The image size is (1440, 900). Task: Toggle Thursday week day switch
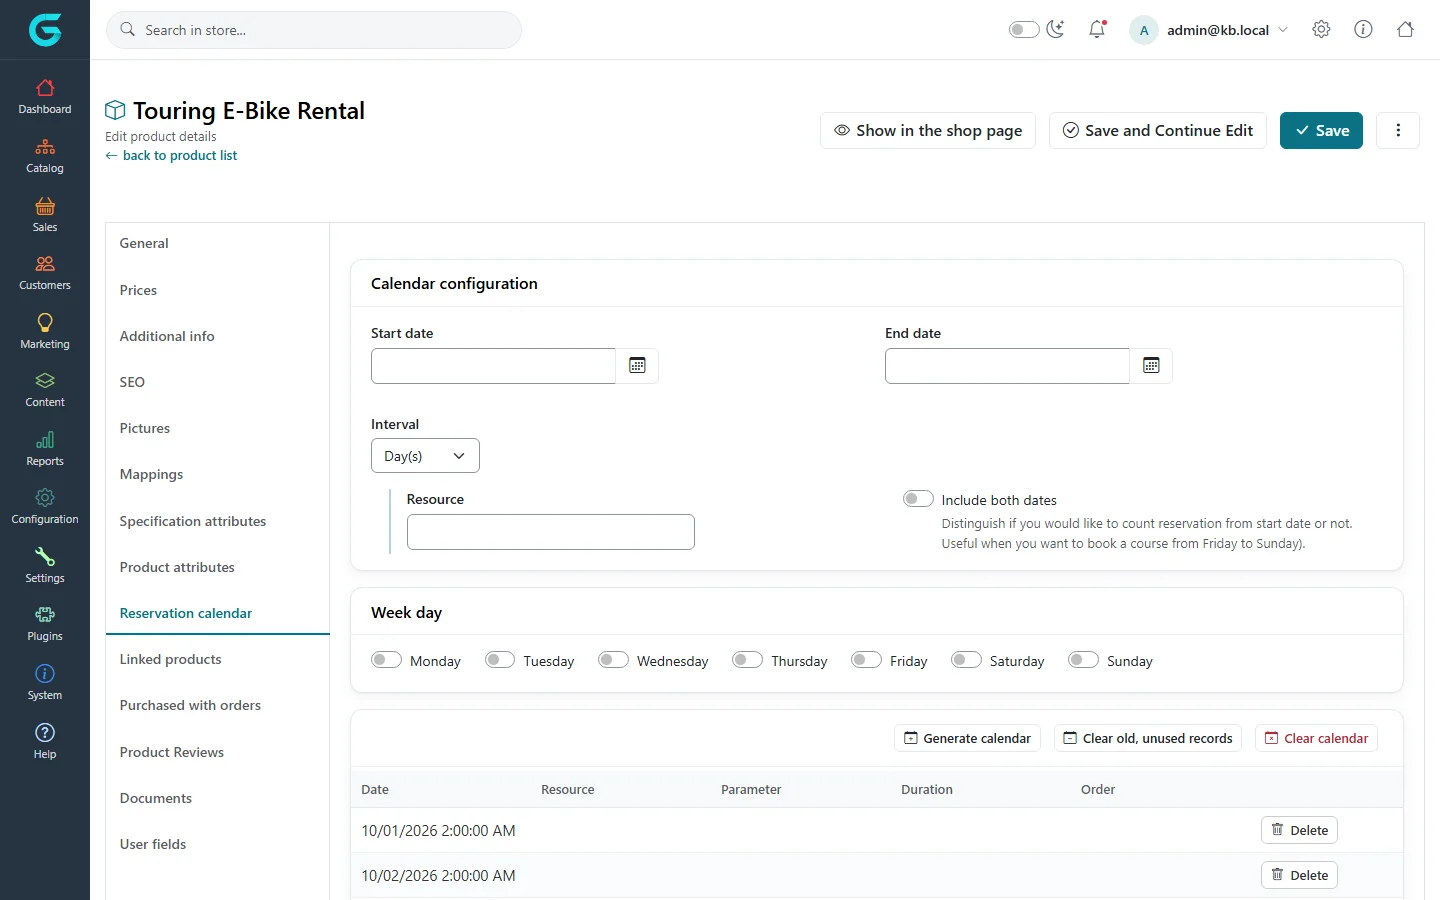click(747, 660)
